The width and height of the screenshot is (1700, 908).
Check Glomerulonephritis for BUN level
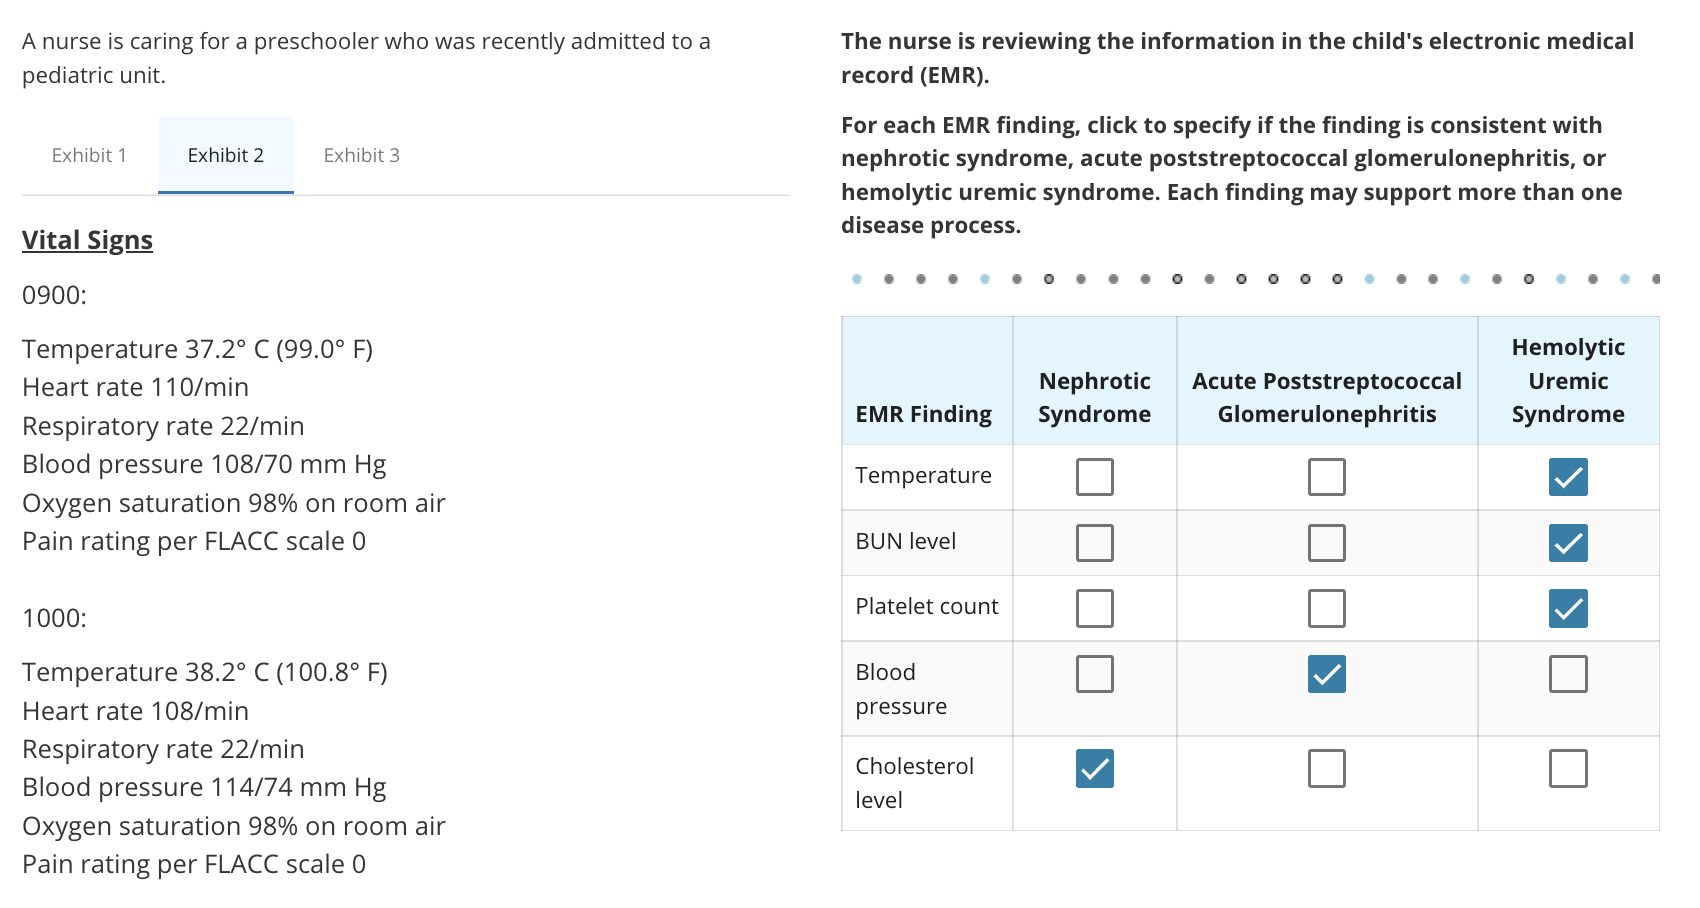[x=1326, y=543]
